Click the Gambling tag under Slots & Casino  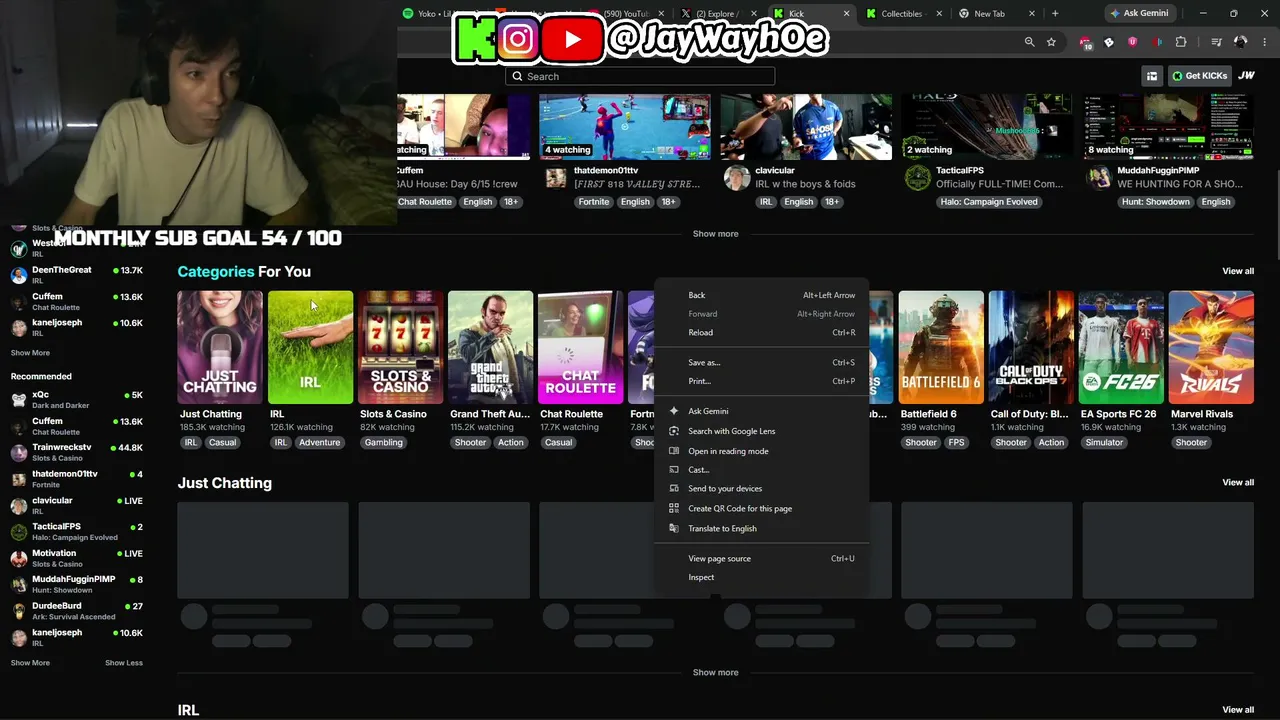(383, 442)
